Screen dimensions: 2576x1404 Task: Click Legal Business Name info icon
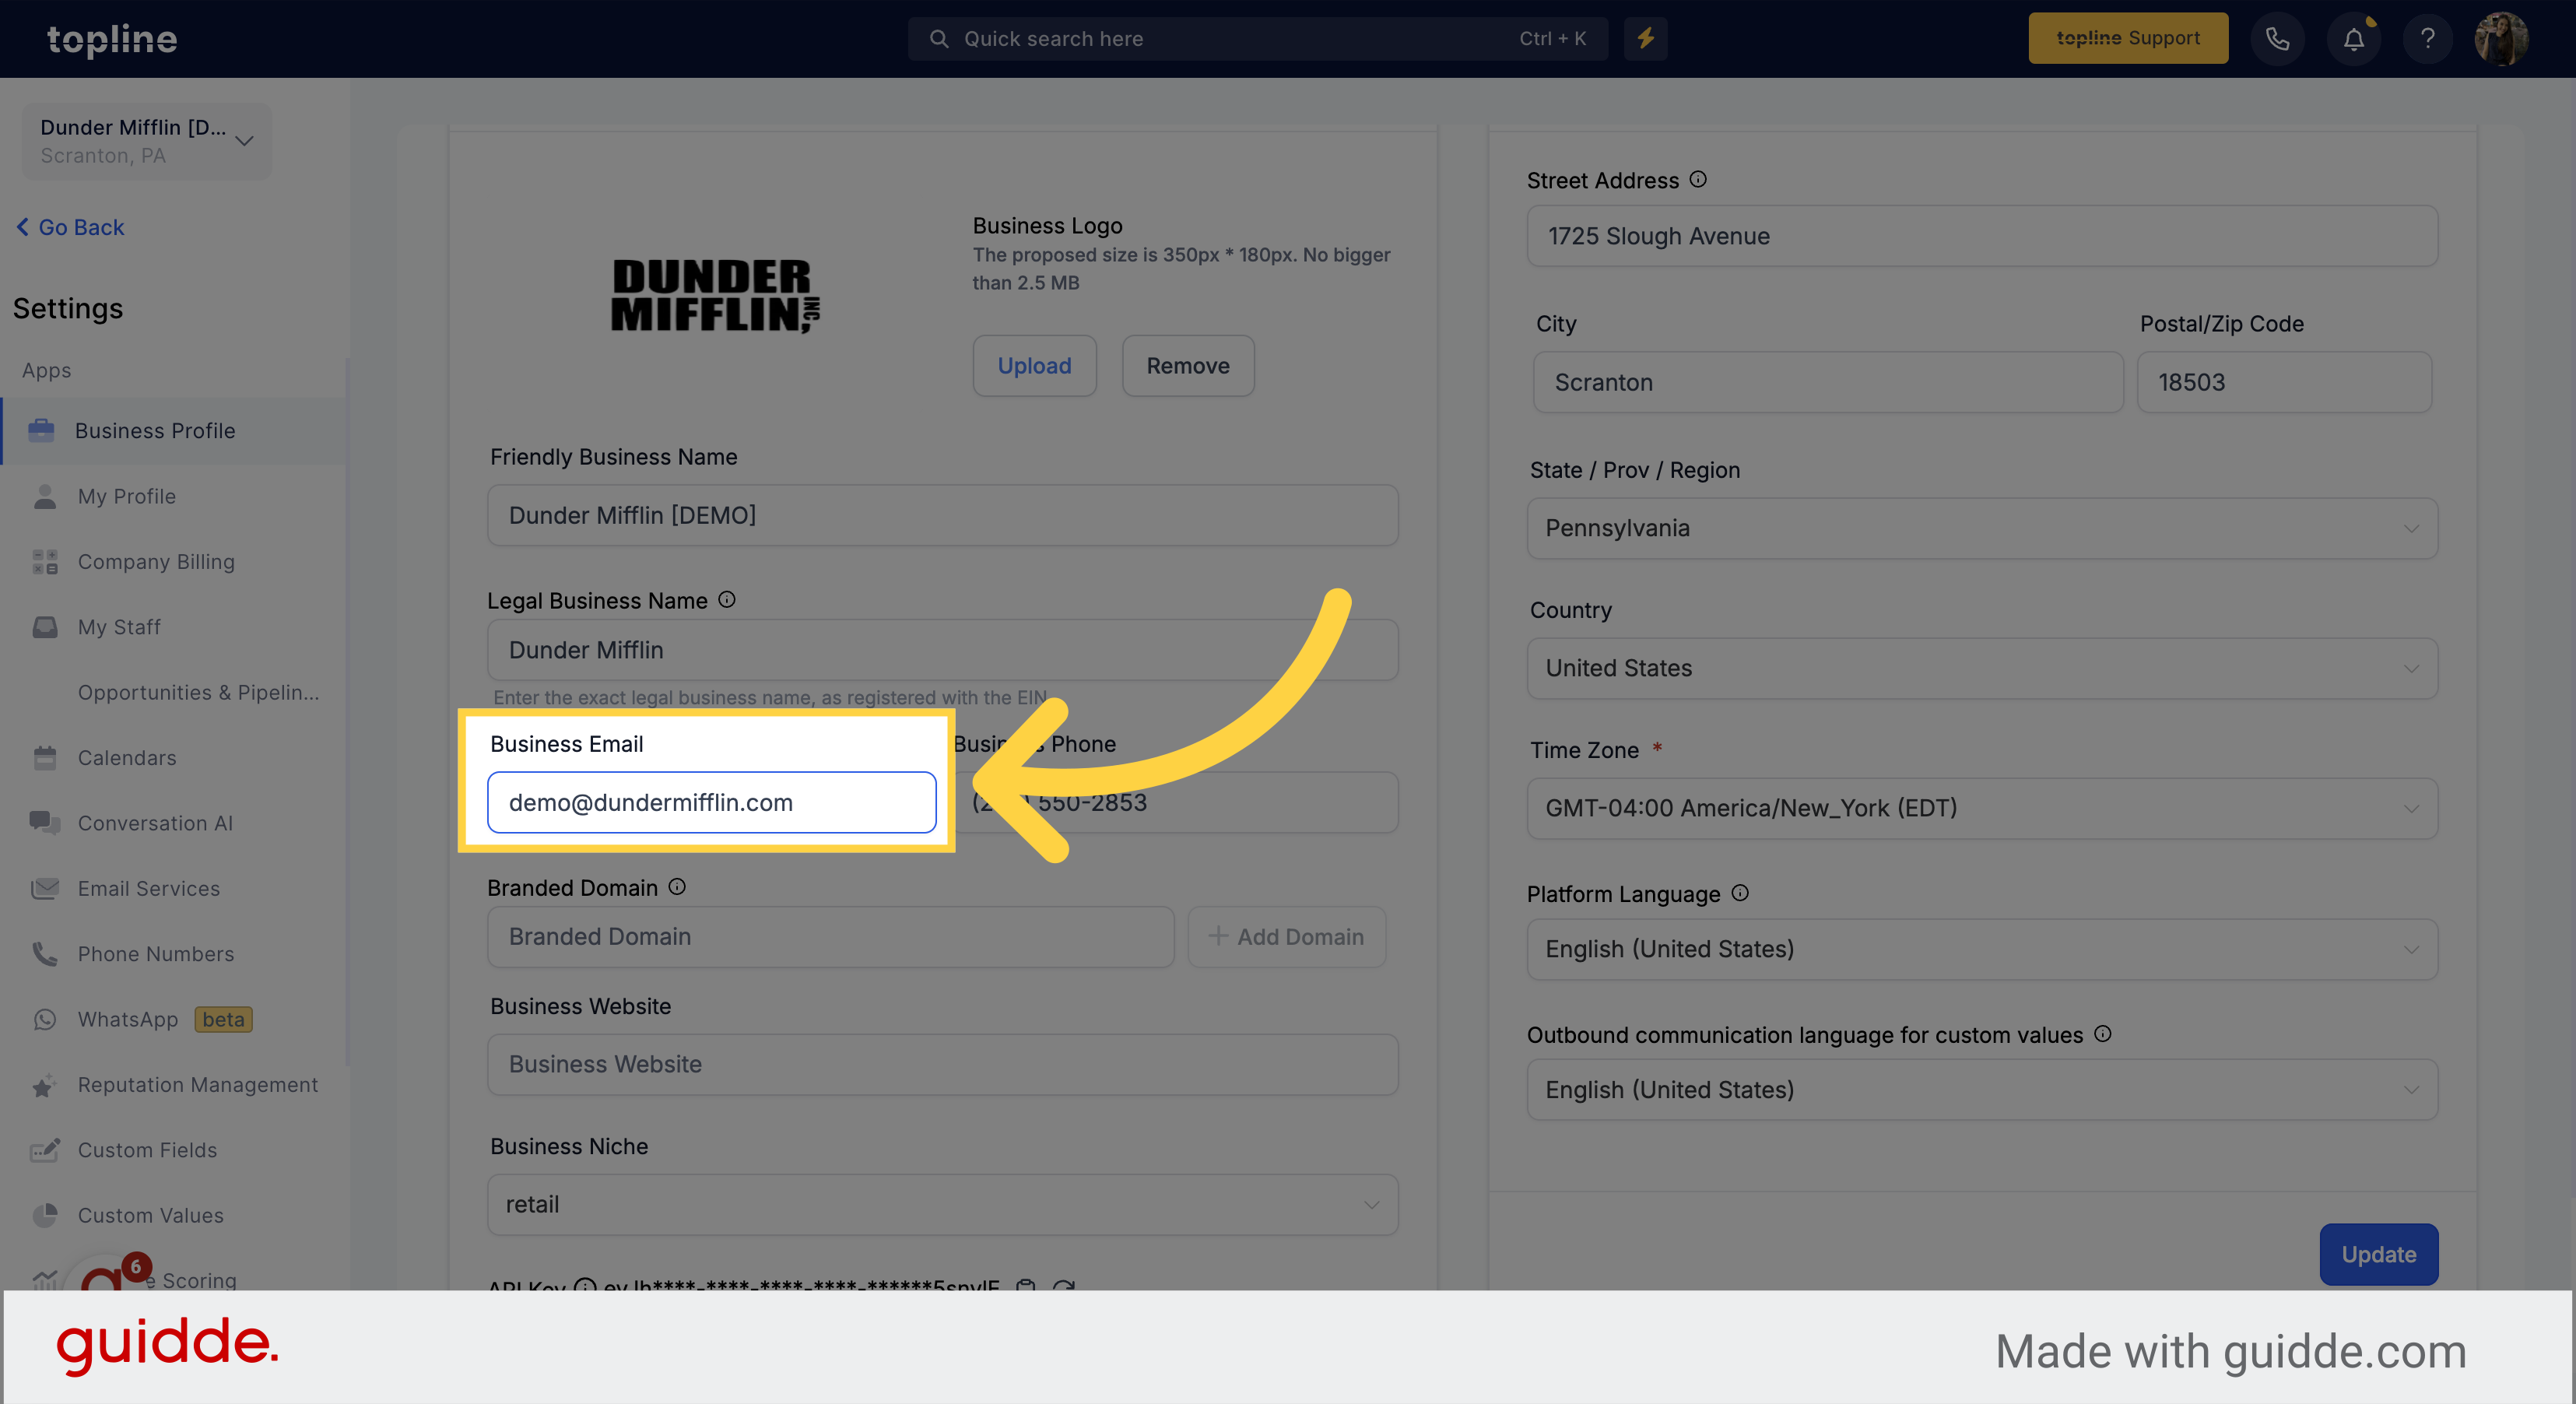(727, 599)
